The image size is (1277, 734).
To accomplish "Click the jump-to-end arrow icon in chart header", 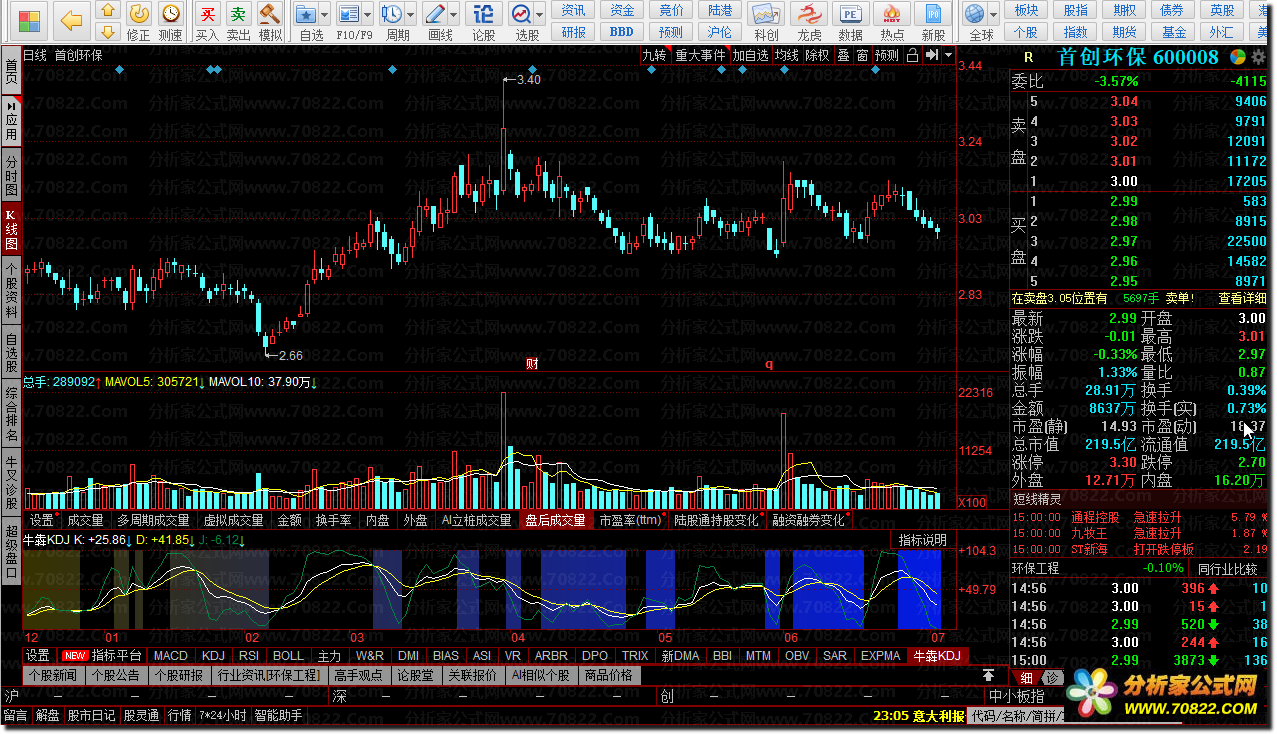I will (931, 56).
